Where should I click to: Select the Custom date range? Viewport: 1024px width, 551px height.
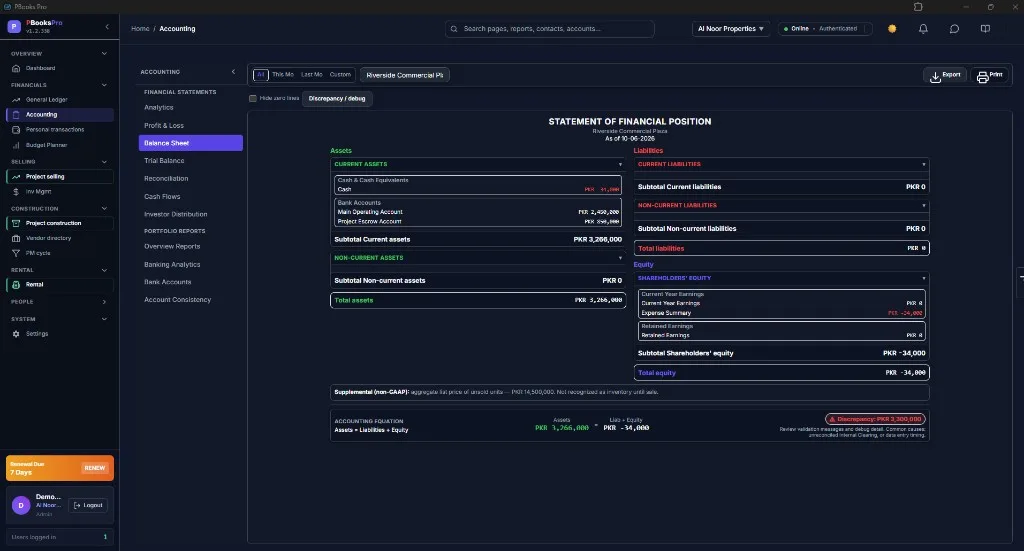pos(340,75)
